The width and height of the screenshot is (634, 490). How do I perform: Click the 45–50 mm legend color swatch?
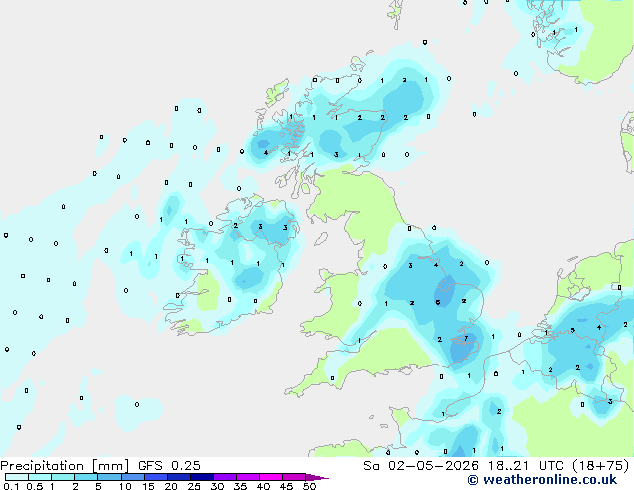pyautogui.click(x=294, y=477)
